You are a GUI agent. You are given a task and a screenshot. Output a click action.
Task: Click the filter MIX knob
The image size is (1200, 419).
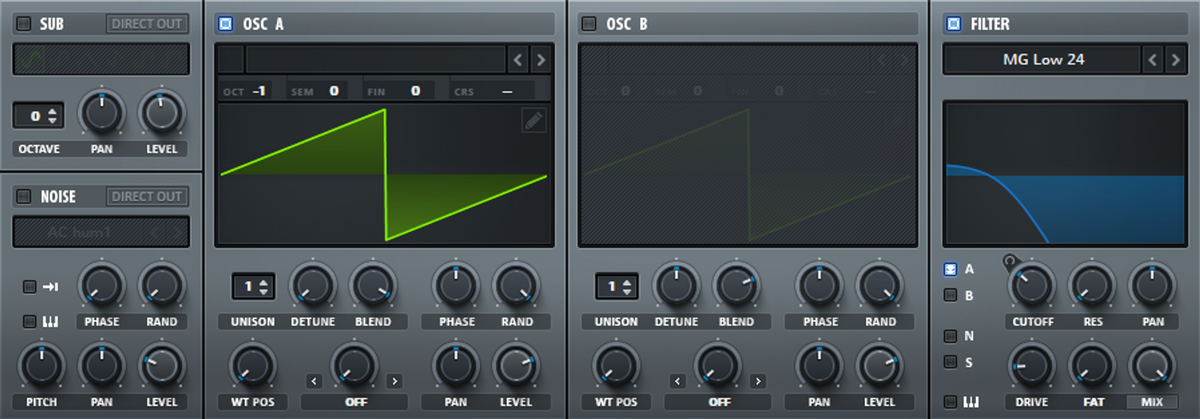pyautogui.click(x=1151, y=365)
